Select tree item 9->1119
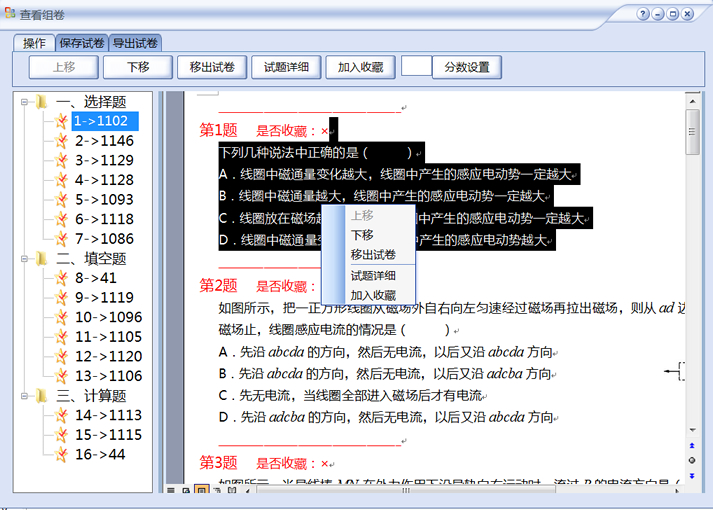 point(104,297)
